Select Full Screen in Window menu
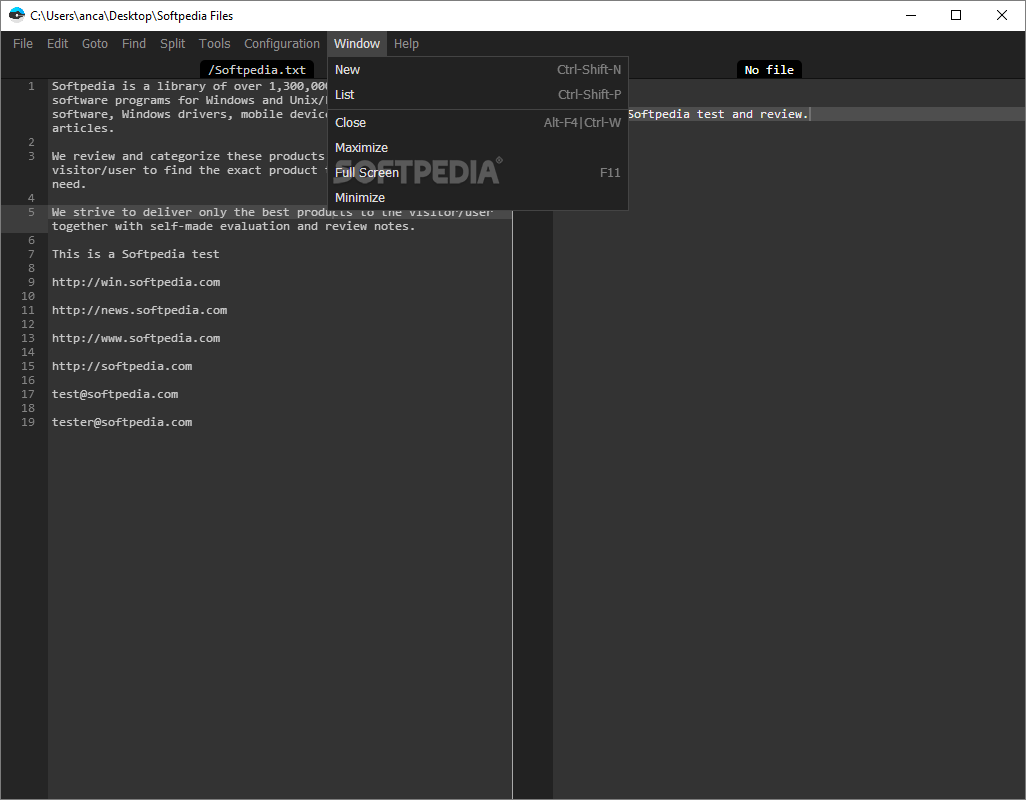 click(478, 173)
